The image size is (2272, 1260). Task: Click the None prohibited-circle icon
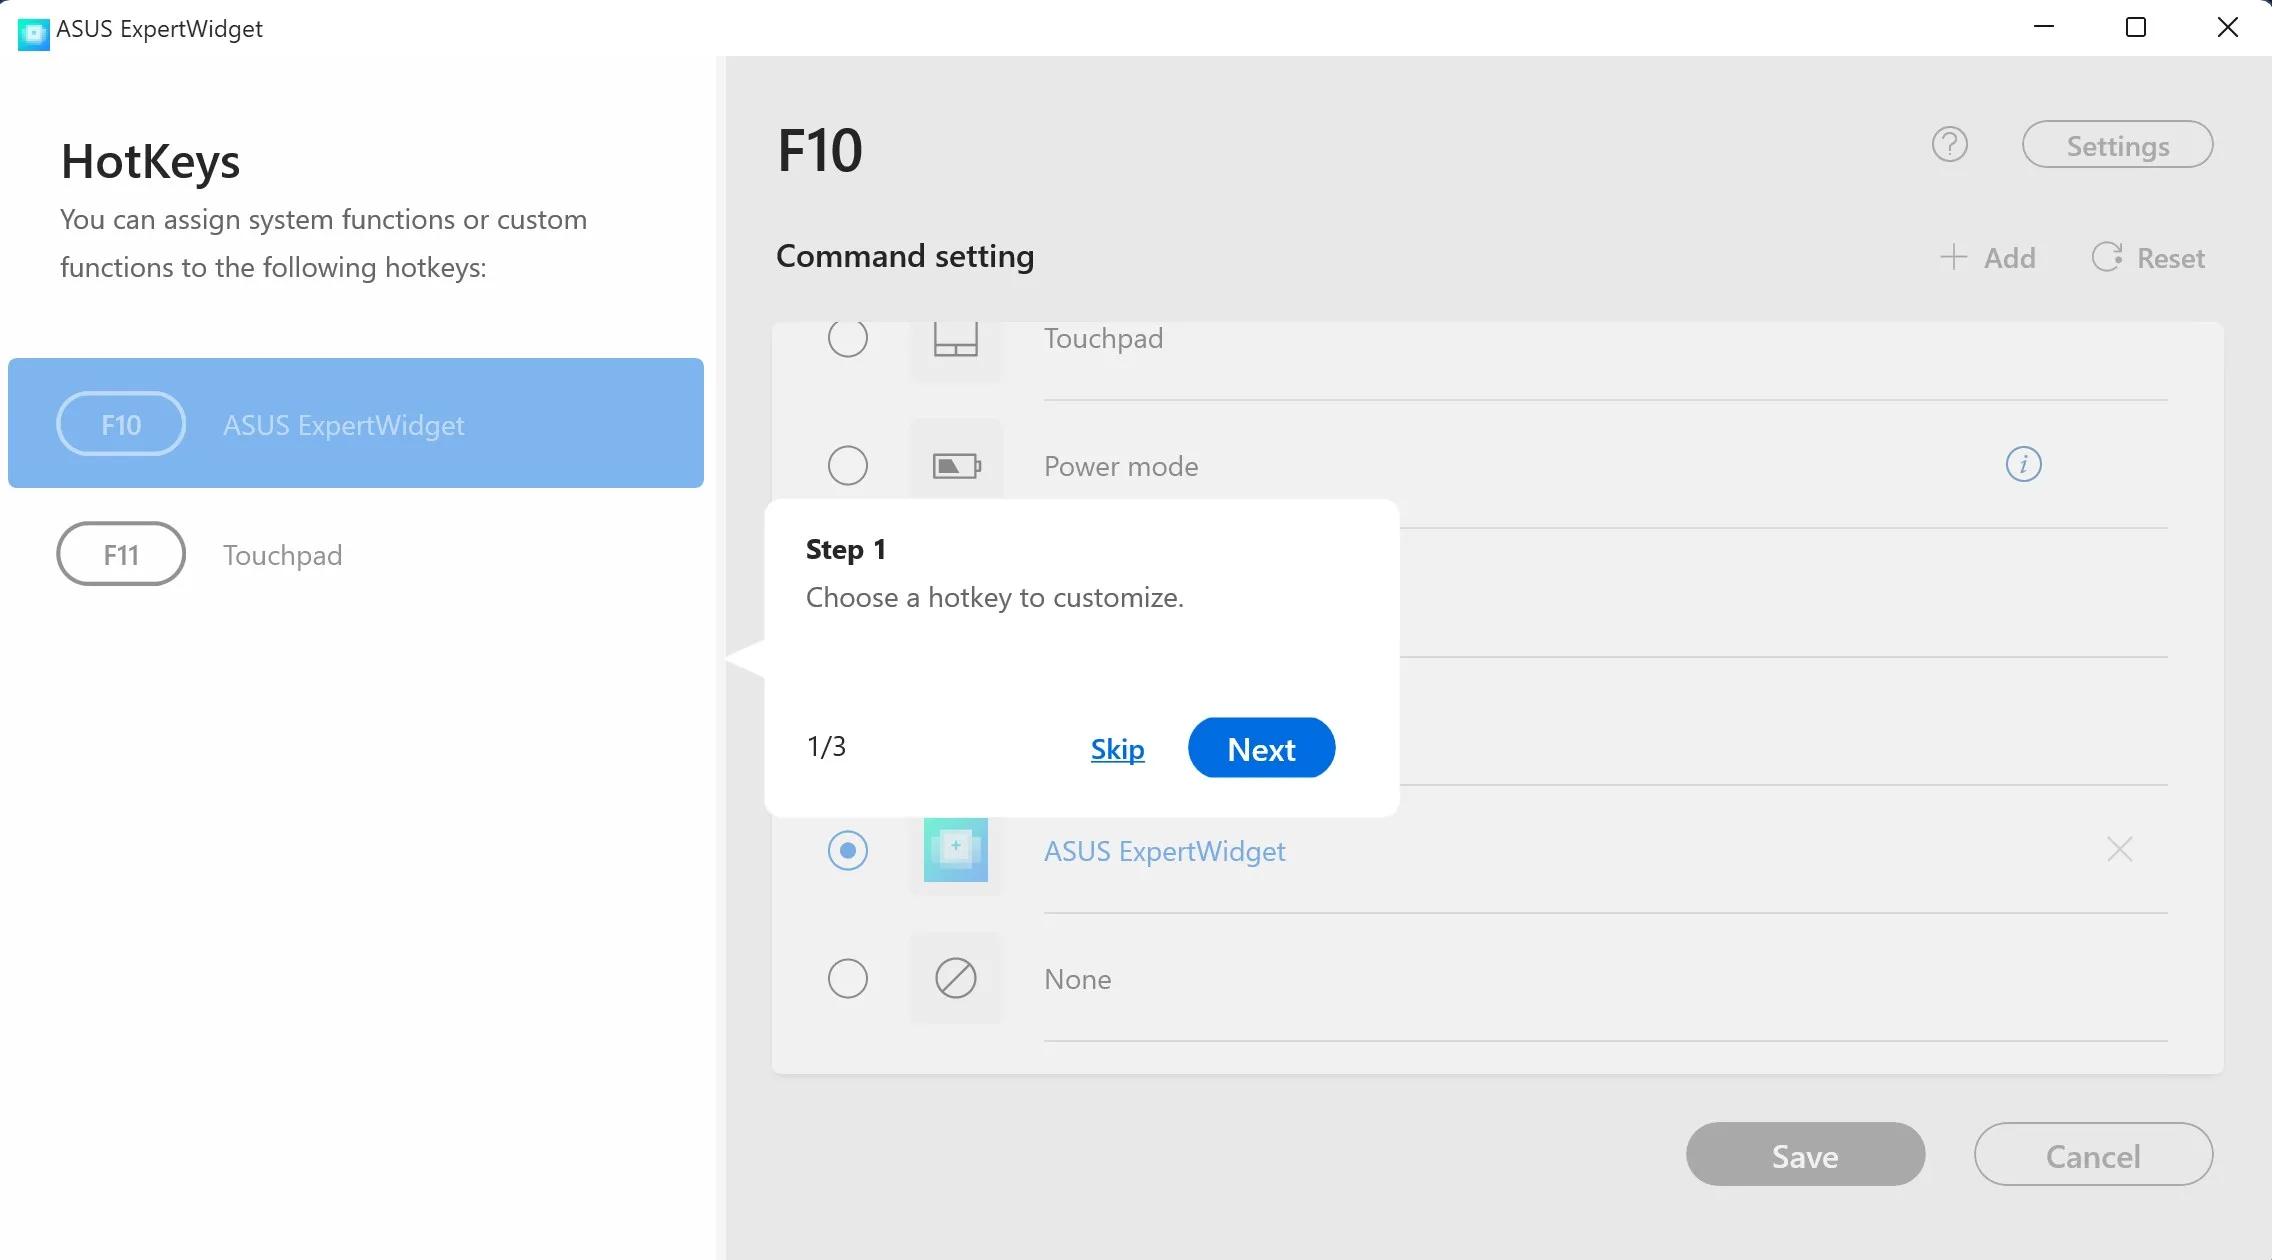point(955,978)
